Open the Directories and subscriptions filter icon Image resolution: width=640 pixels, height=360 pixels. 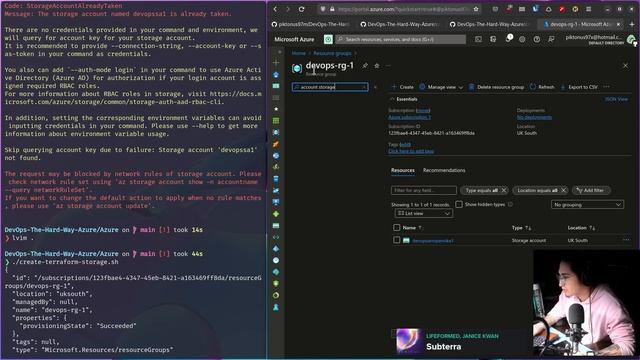[x=493, y=39]
